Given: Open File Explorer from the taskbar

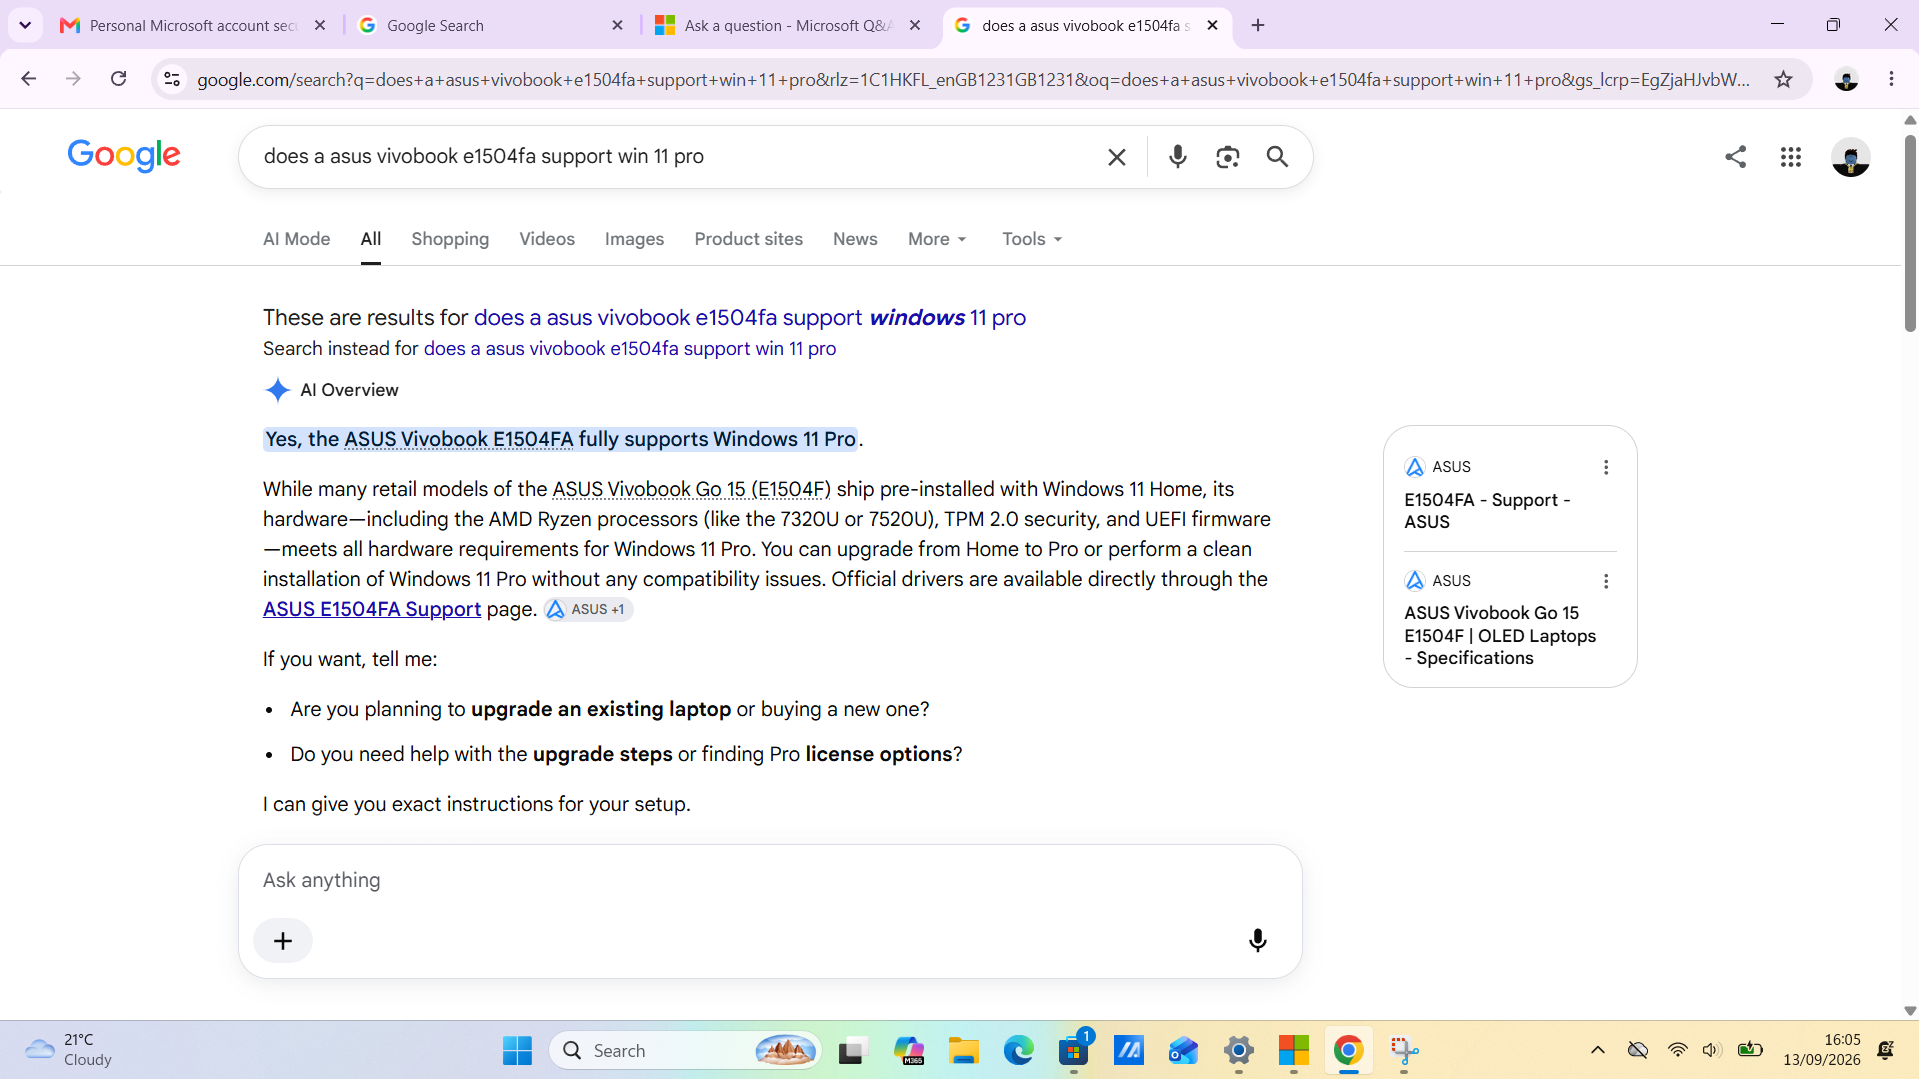Looking at the screenshot, I should (964, 1051).
